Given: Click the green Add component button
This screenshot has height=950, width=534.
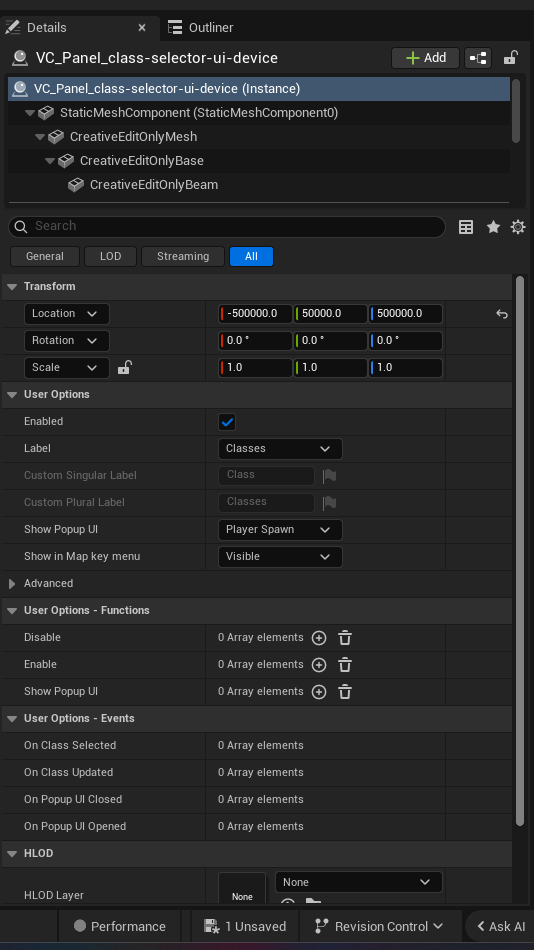Looking at the screenshot, I should (x=425, y=58).
